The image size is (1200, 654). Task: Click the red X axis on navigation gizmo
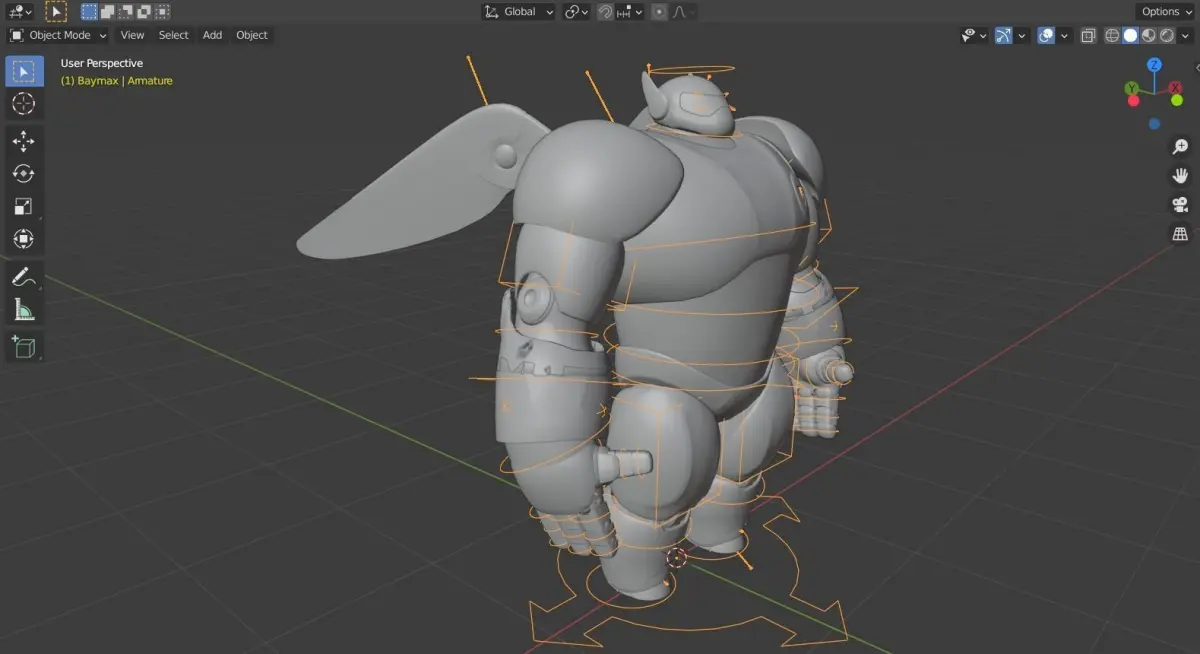[x=1177, y=89]
